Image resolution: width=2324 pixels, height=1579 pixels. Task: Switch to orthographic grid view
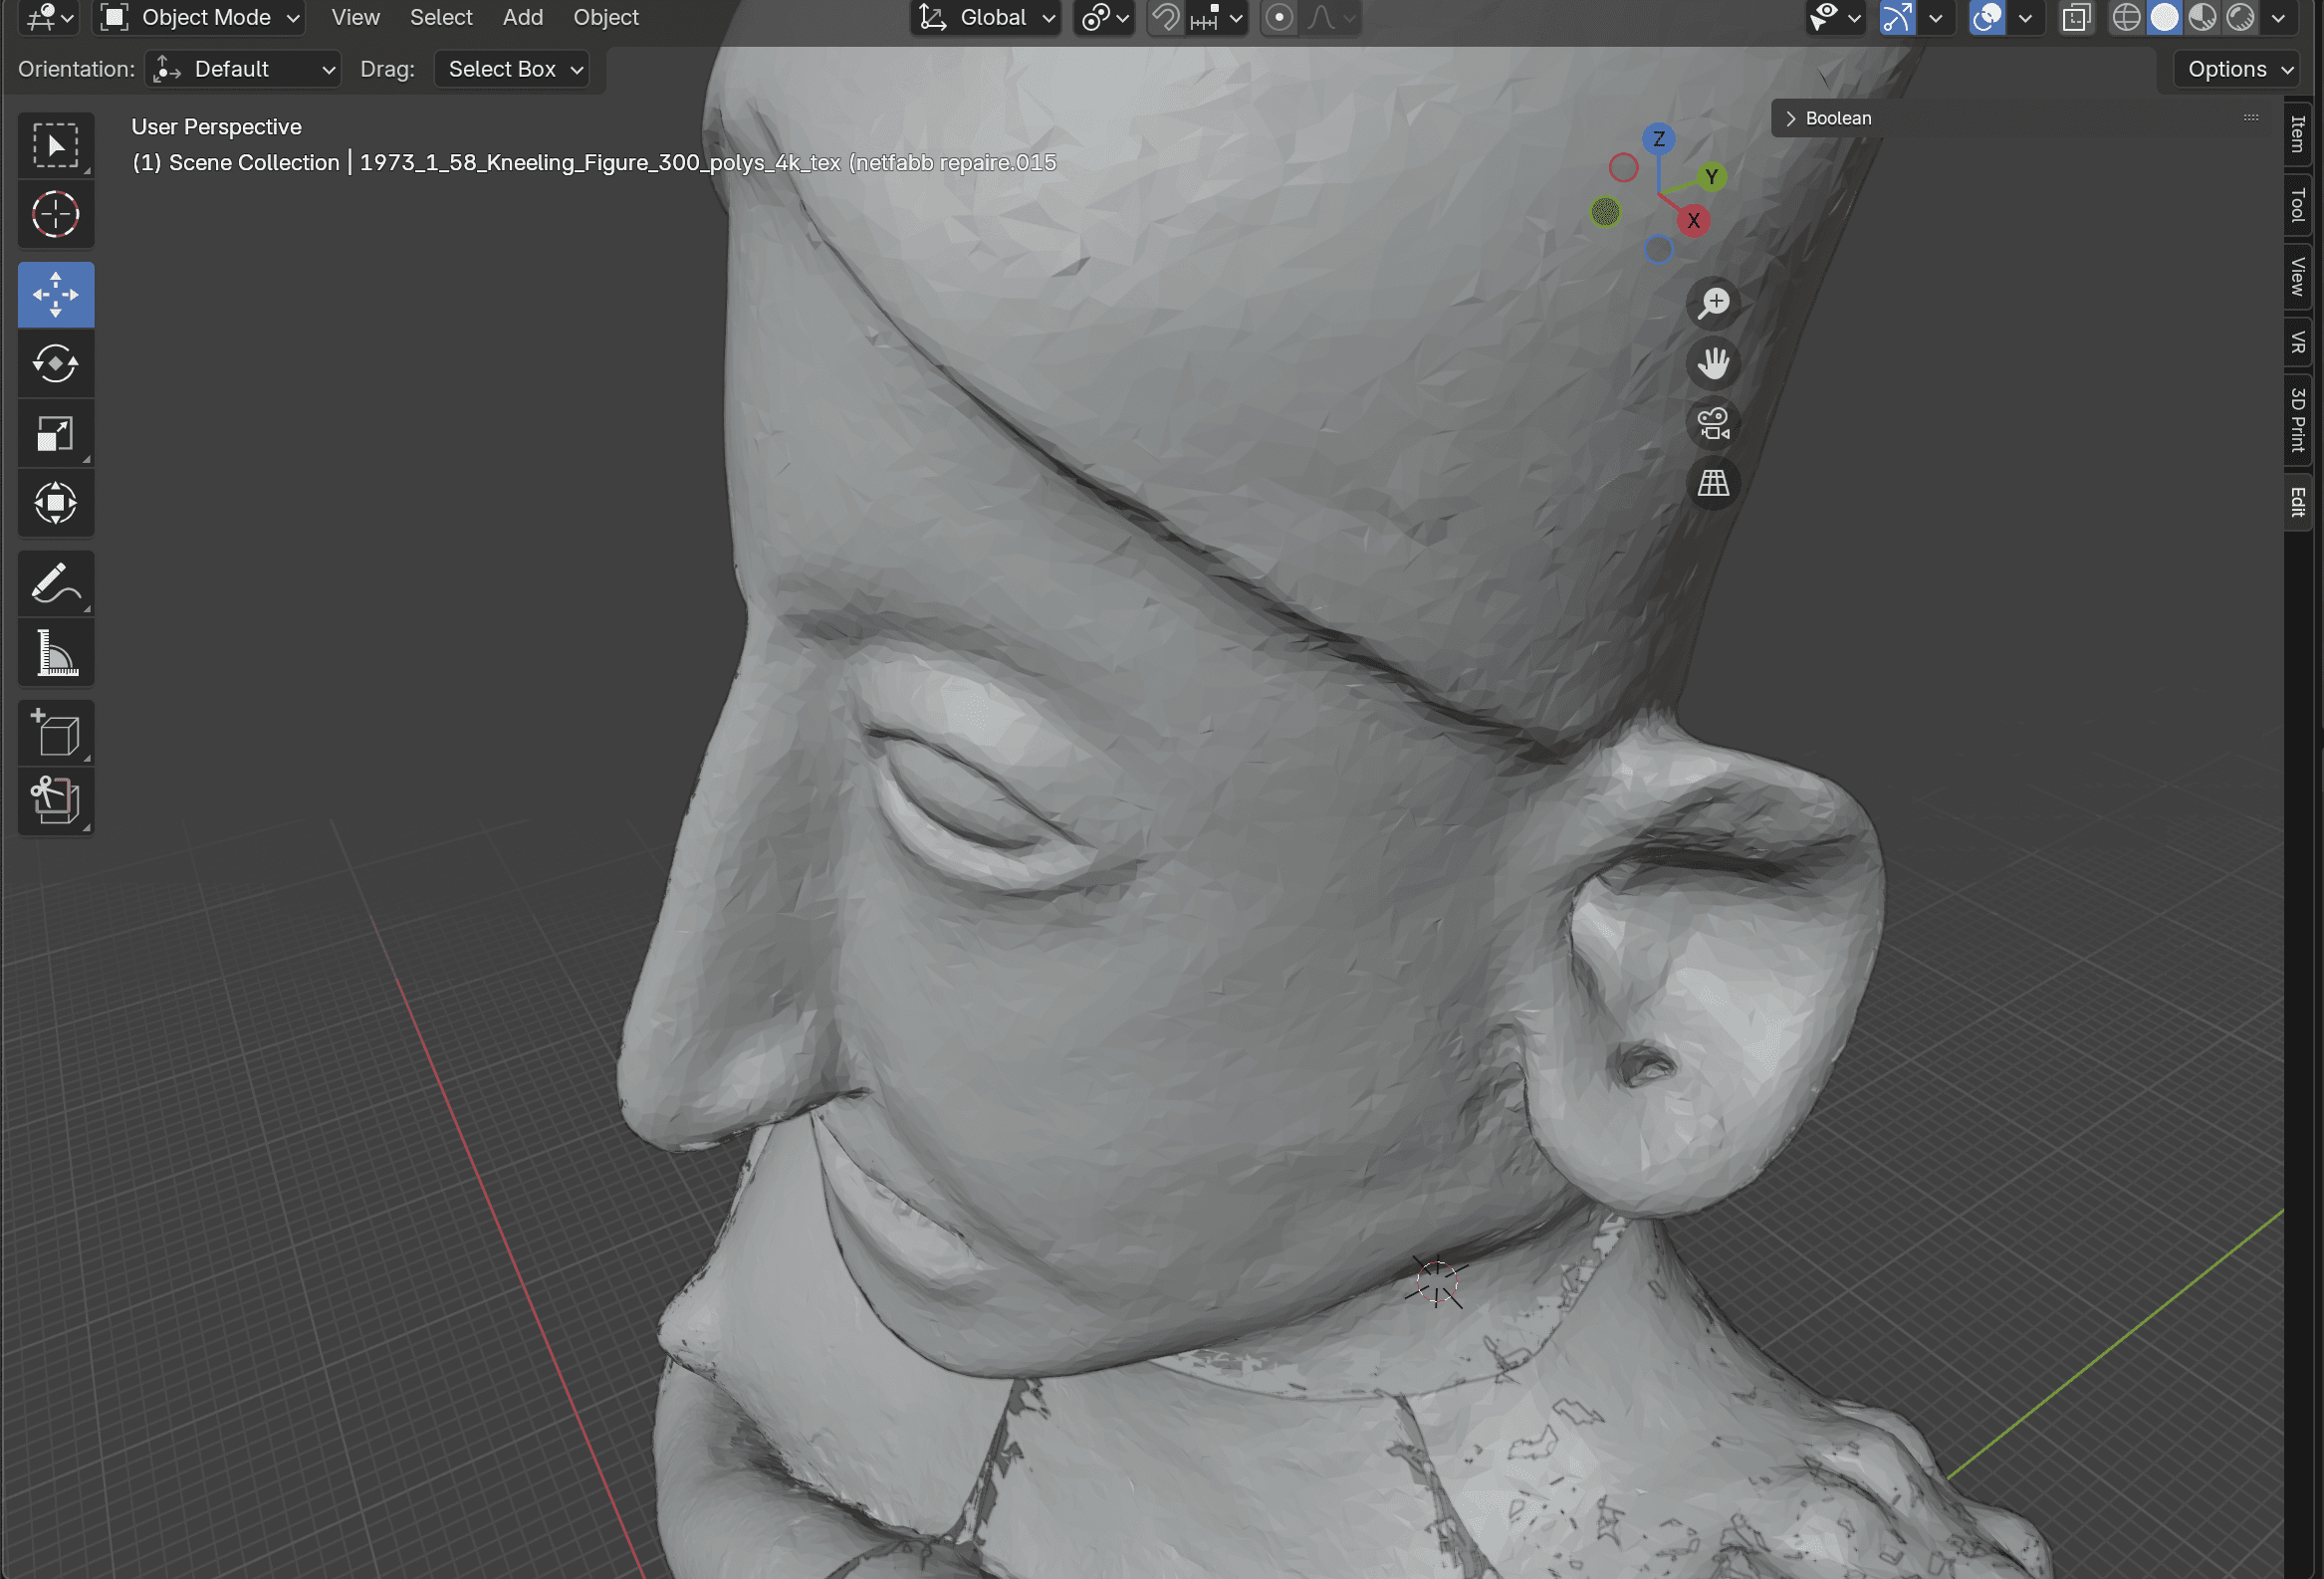1713,483
